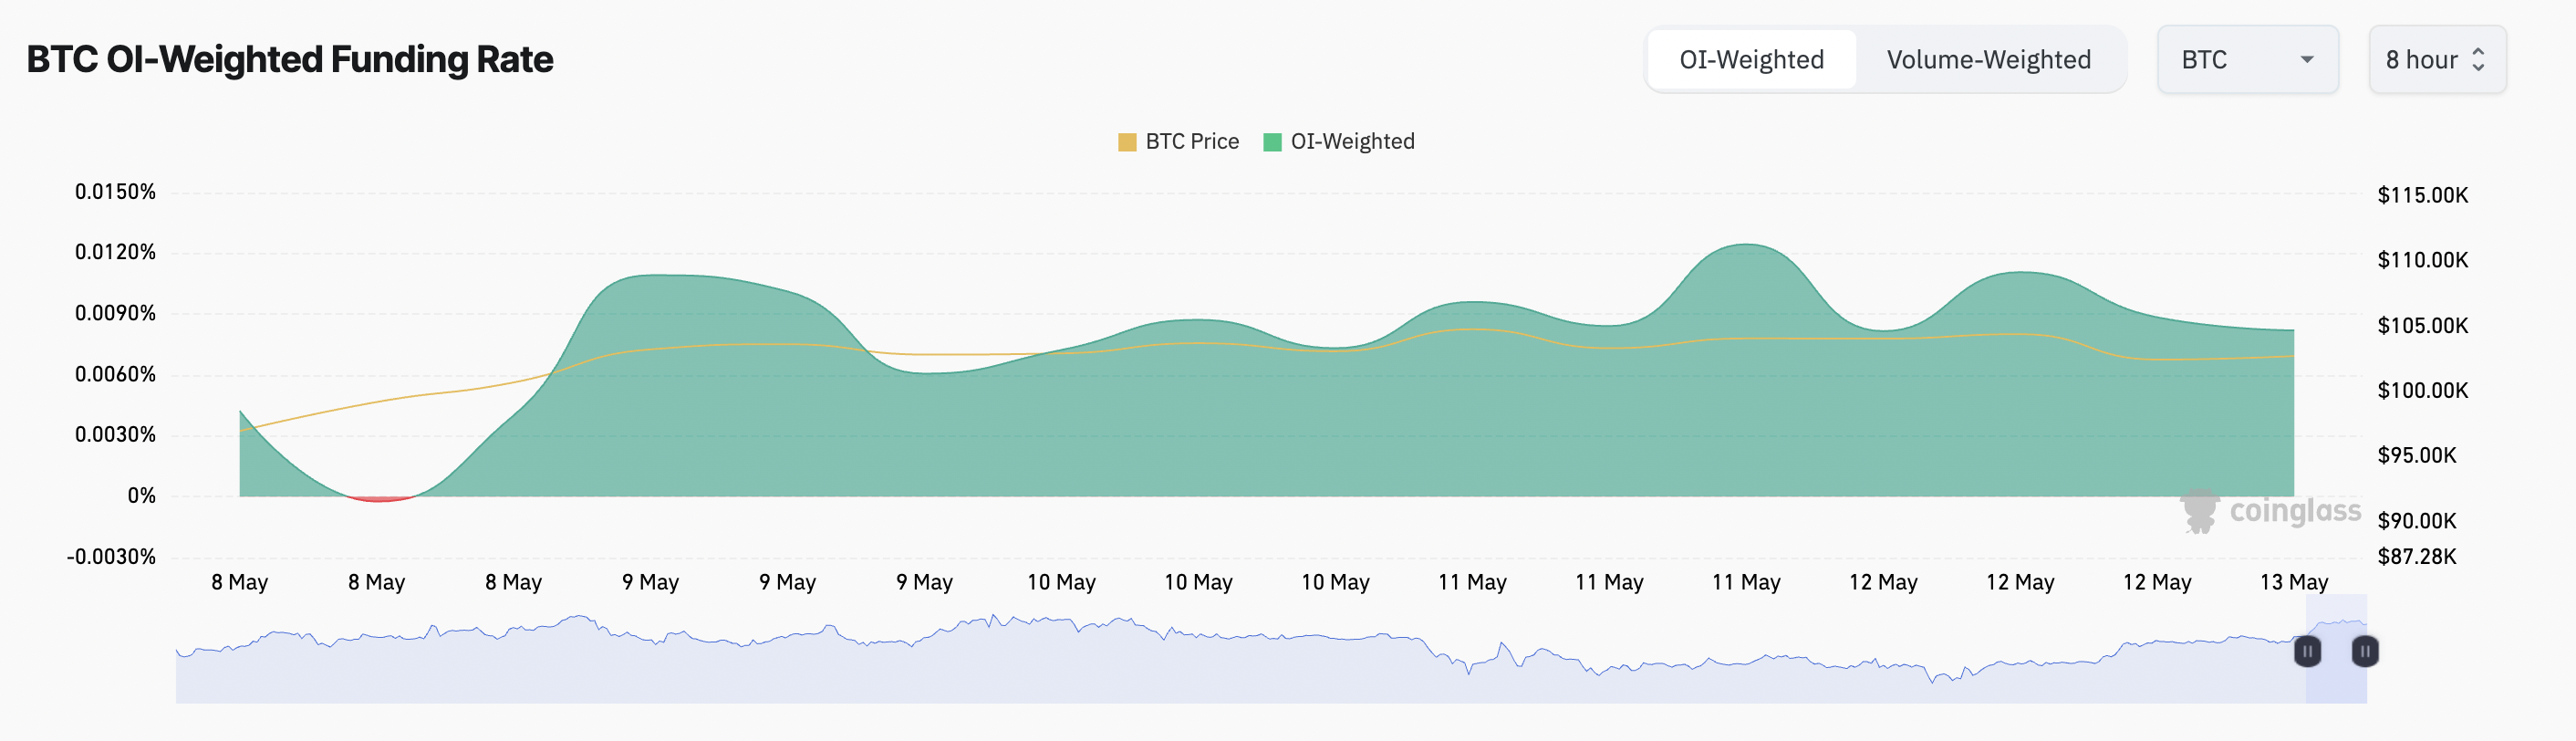Toggle the BTC Price legend label
Image resolution: width=2576 pixels, height=741 pixels.
pyautogui.click(x=1192, y=142)
